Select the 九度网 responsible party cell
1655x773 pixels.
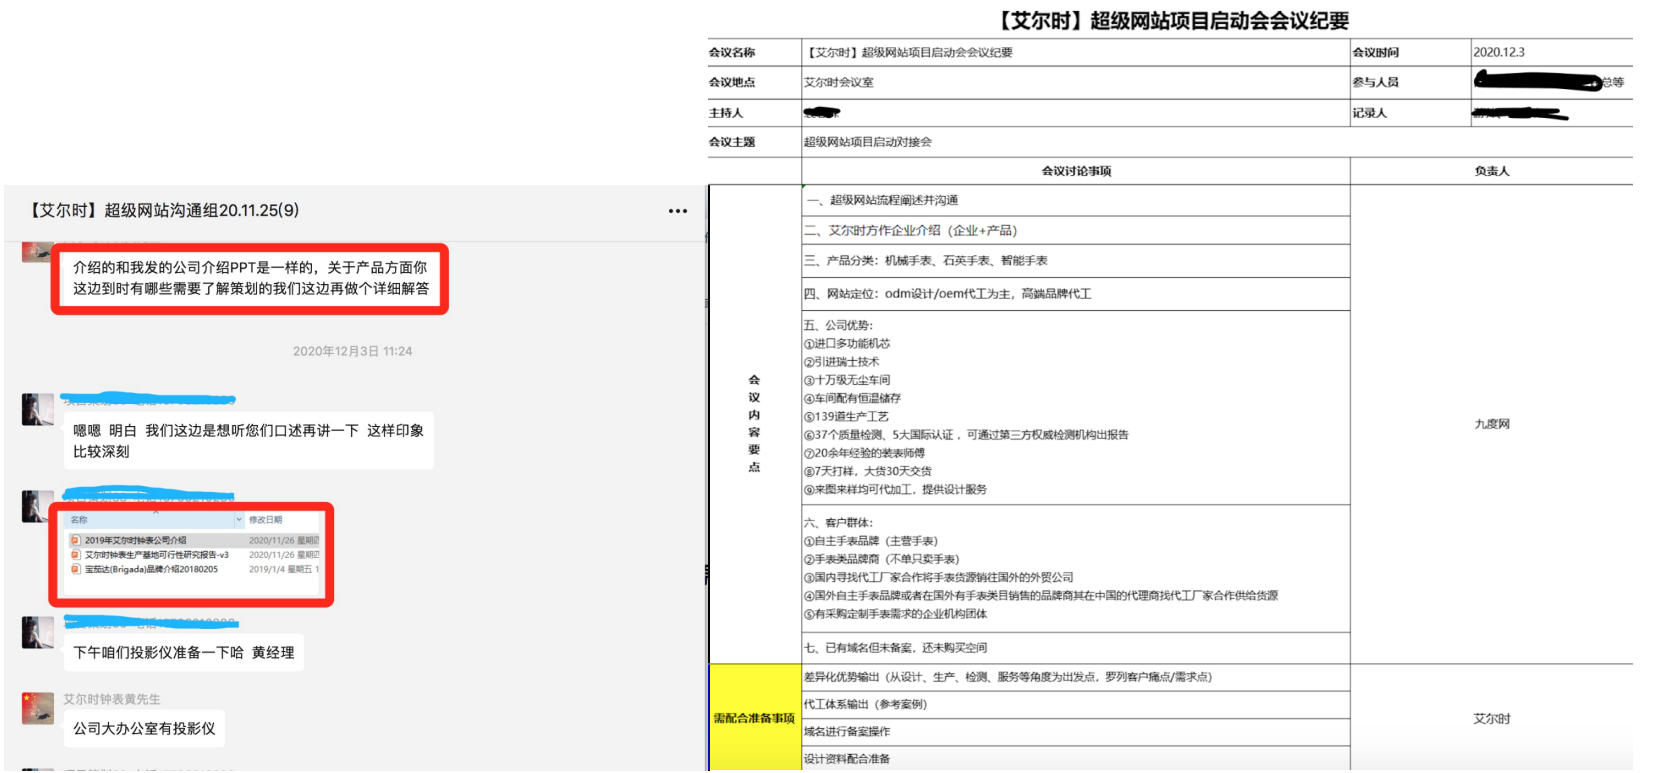pyautogui.click(x=1491, y=424)
